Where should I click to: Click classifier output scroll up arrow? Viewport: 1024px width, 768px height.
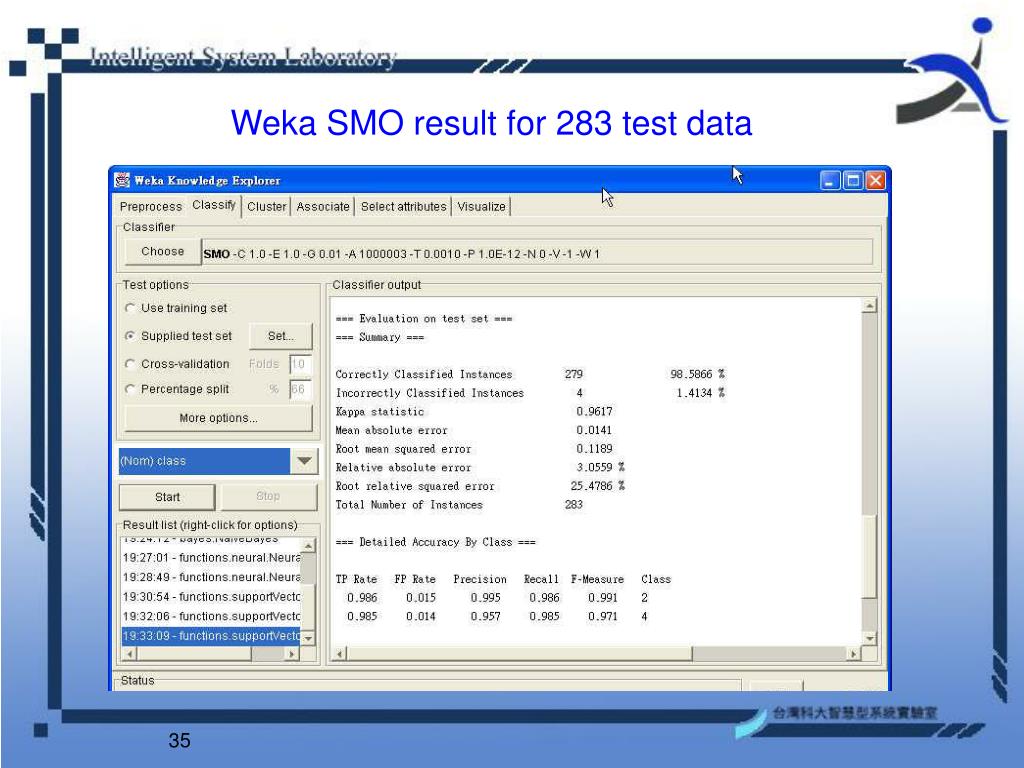click(869, 306)
